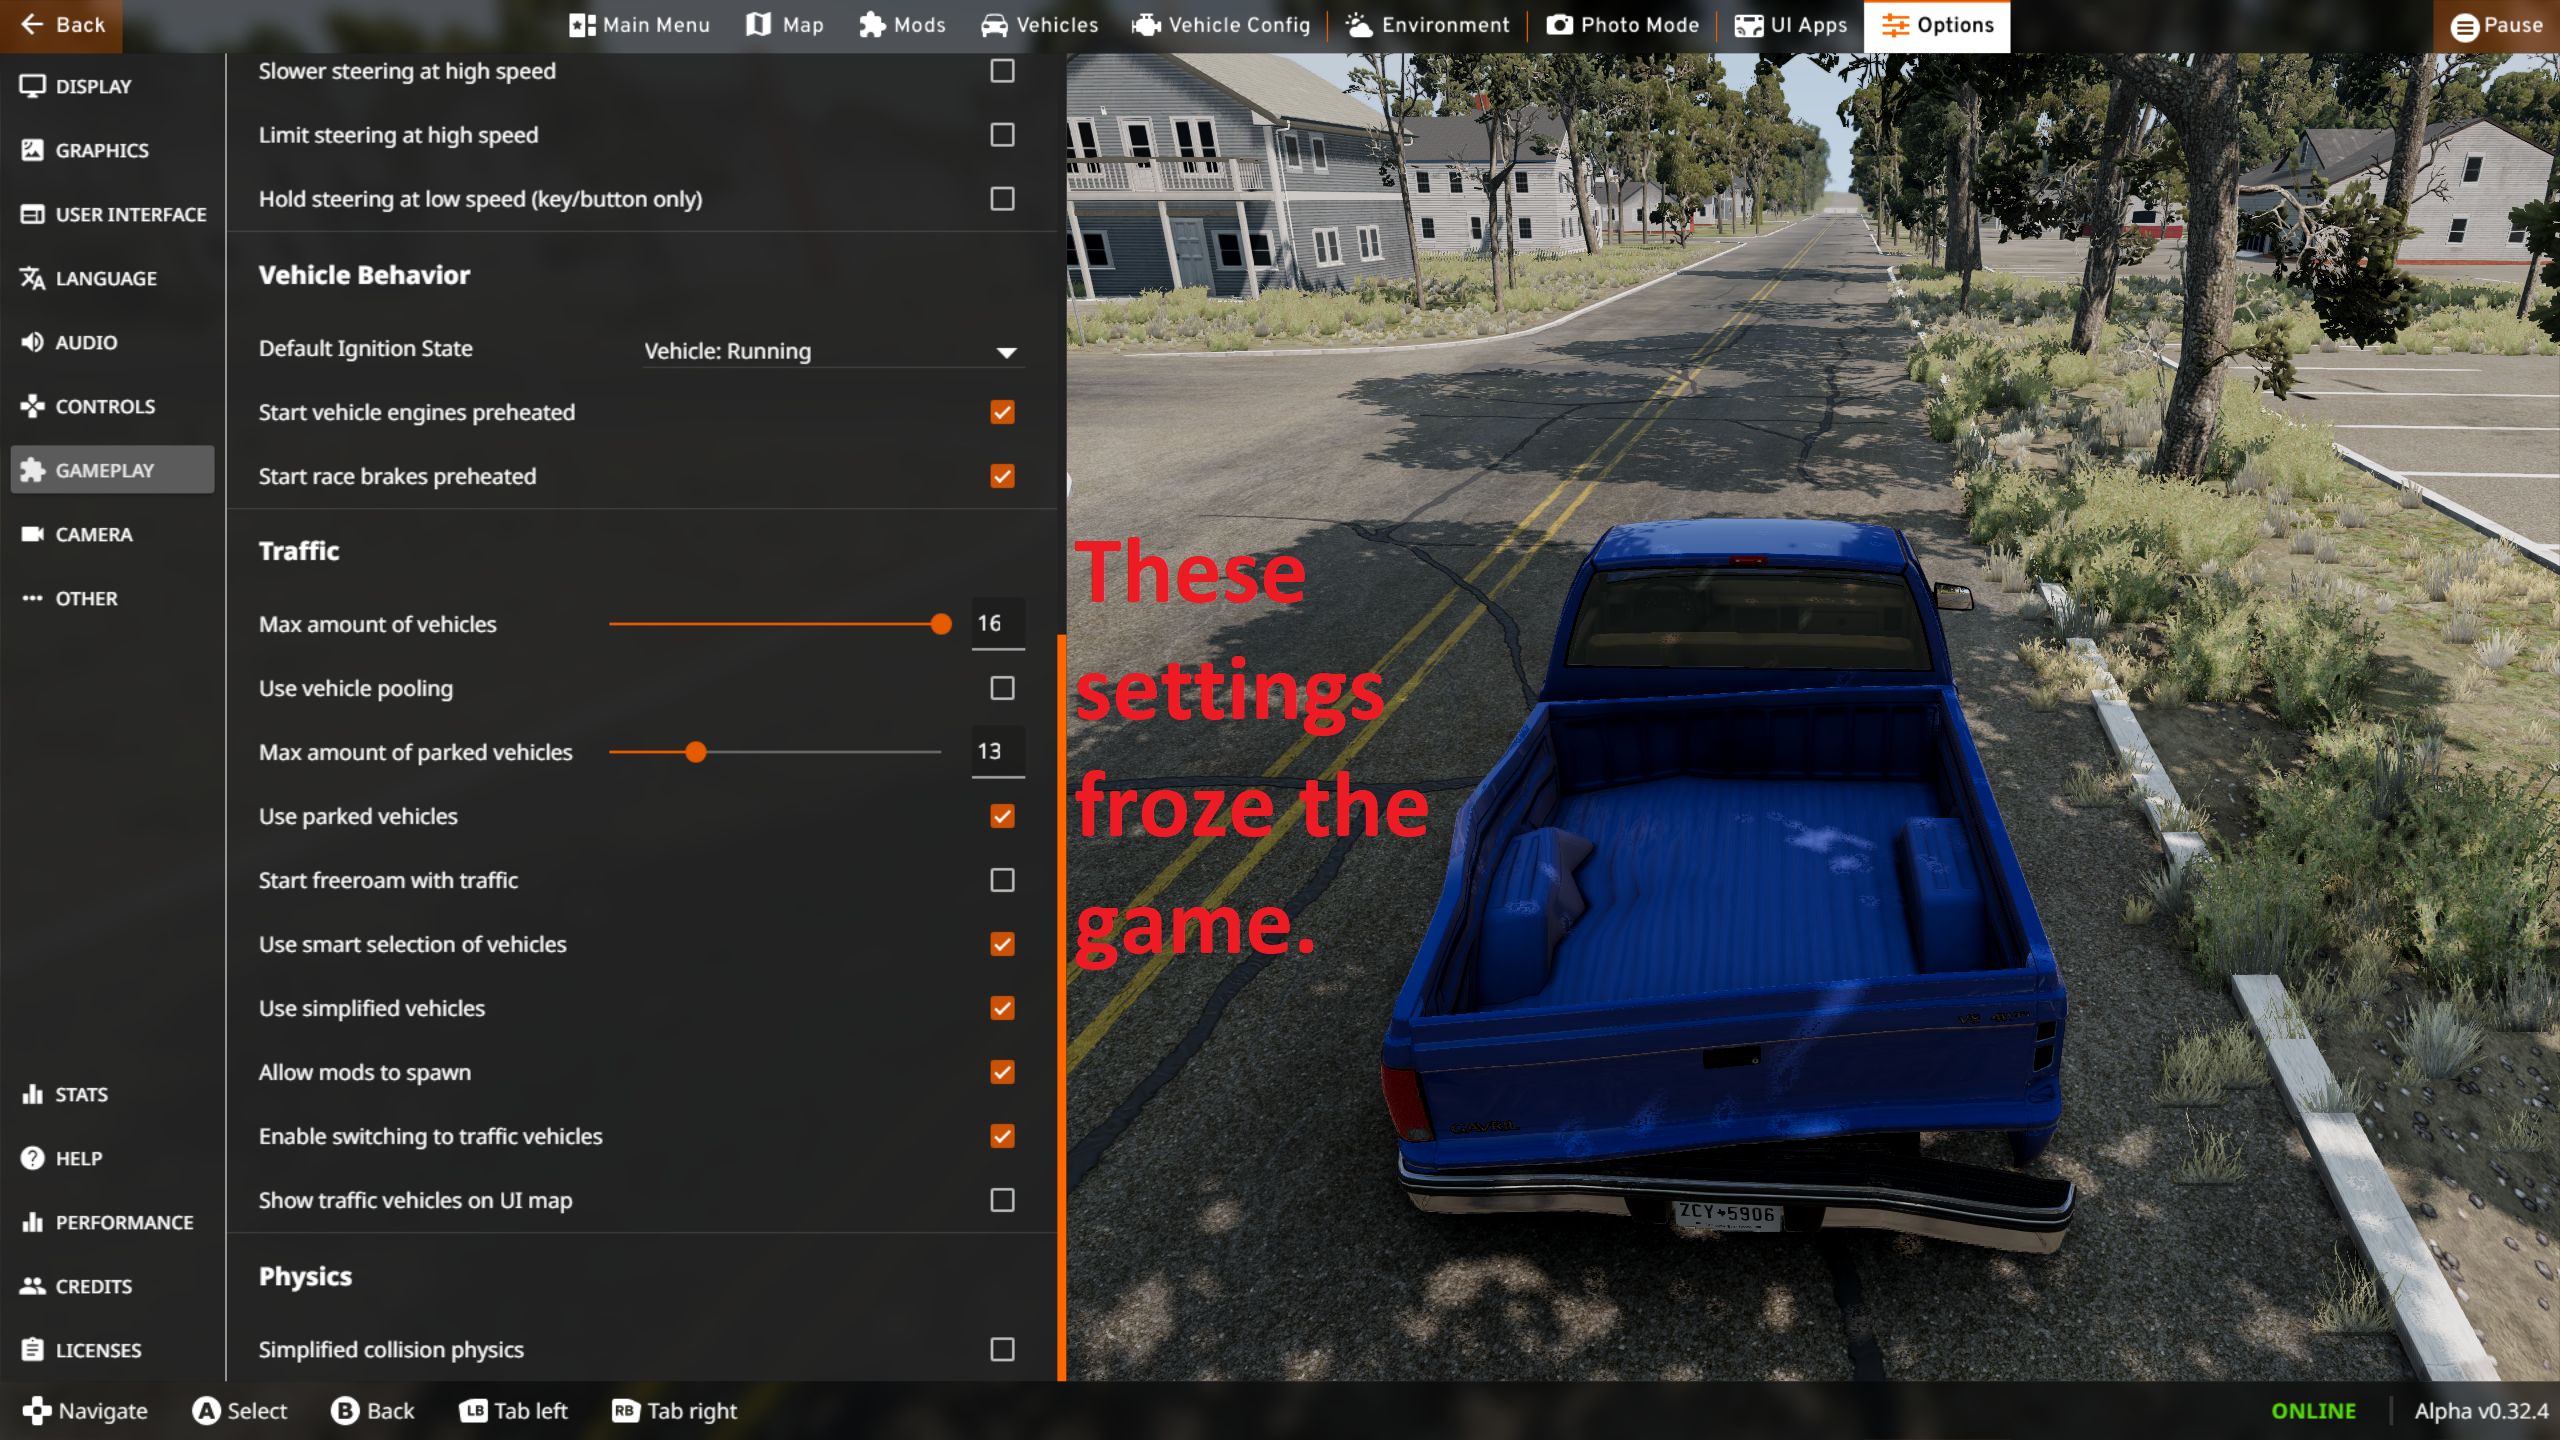This screenshot has width=2560, height=1440.
Task: Toggle Show traffic vehicles on UI map
Action: point(1002,1200)
